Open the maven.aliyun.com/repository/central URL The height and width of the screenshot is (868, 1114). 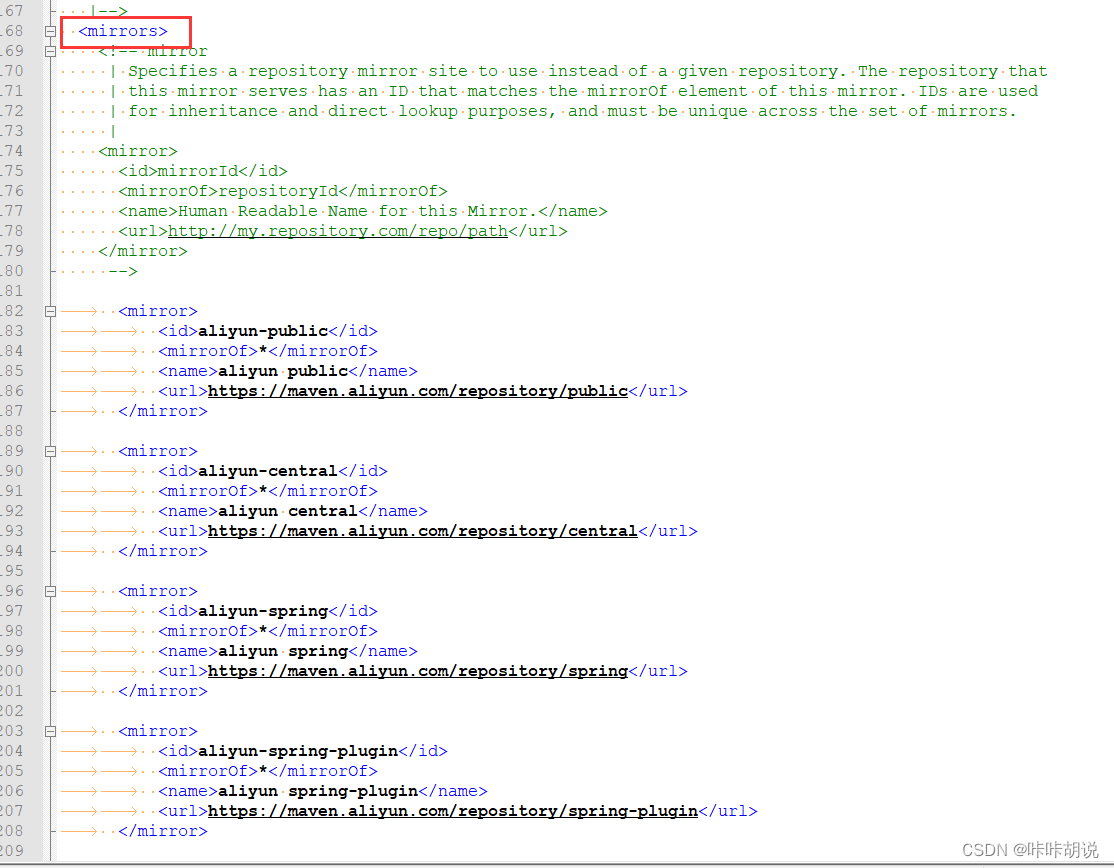click(x=423, y=531)
